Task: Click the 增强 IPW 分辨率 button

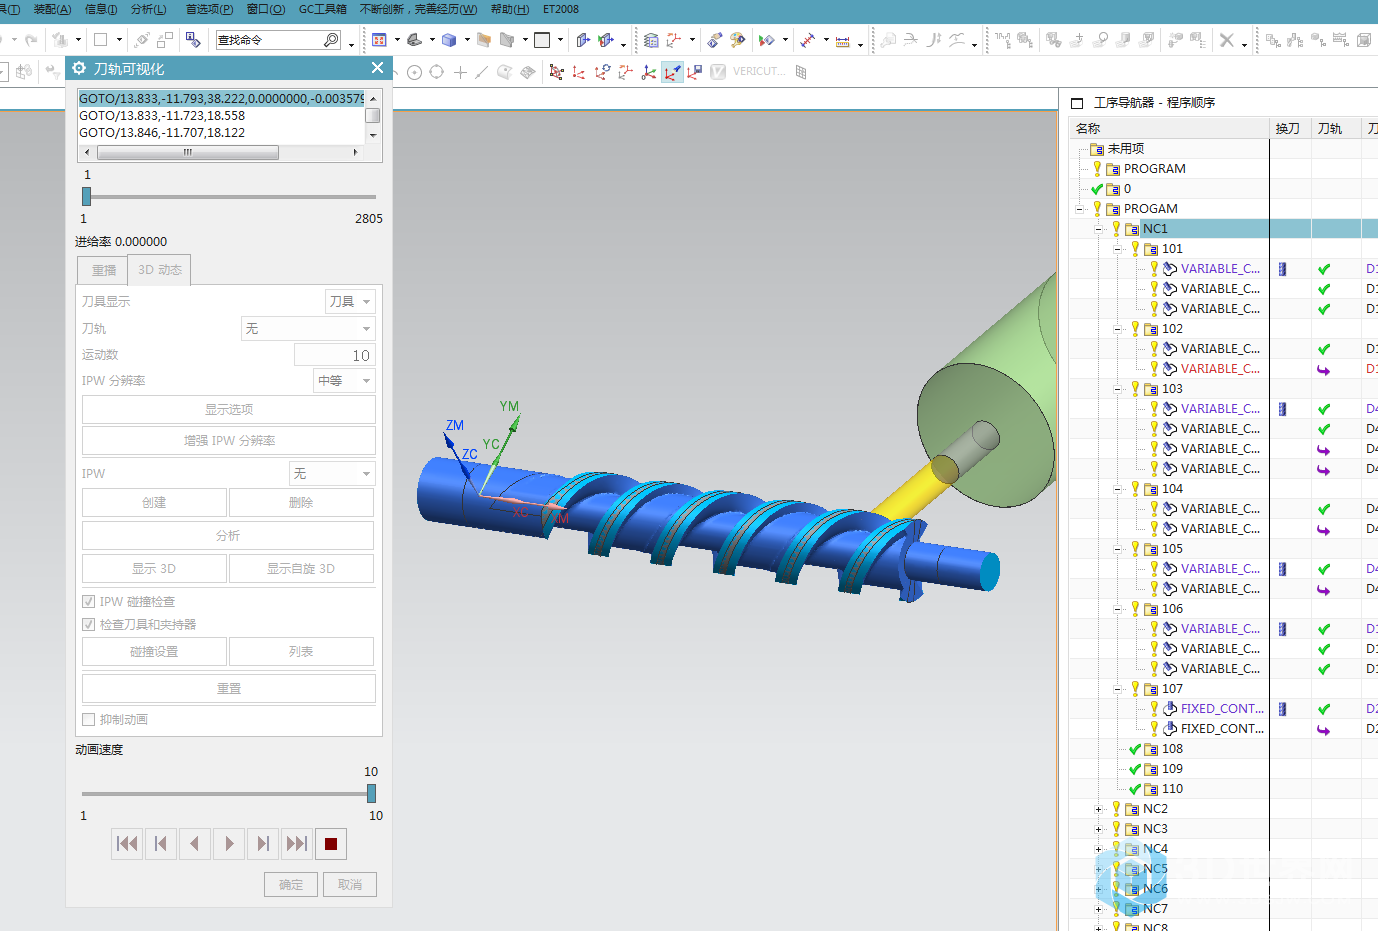Action: [x=229, y=440]
